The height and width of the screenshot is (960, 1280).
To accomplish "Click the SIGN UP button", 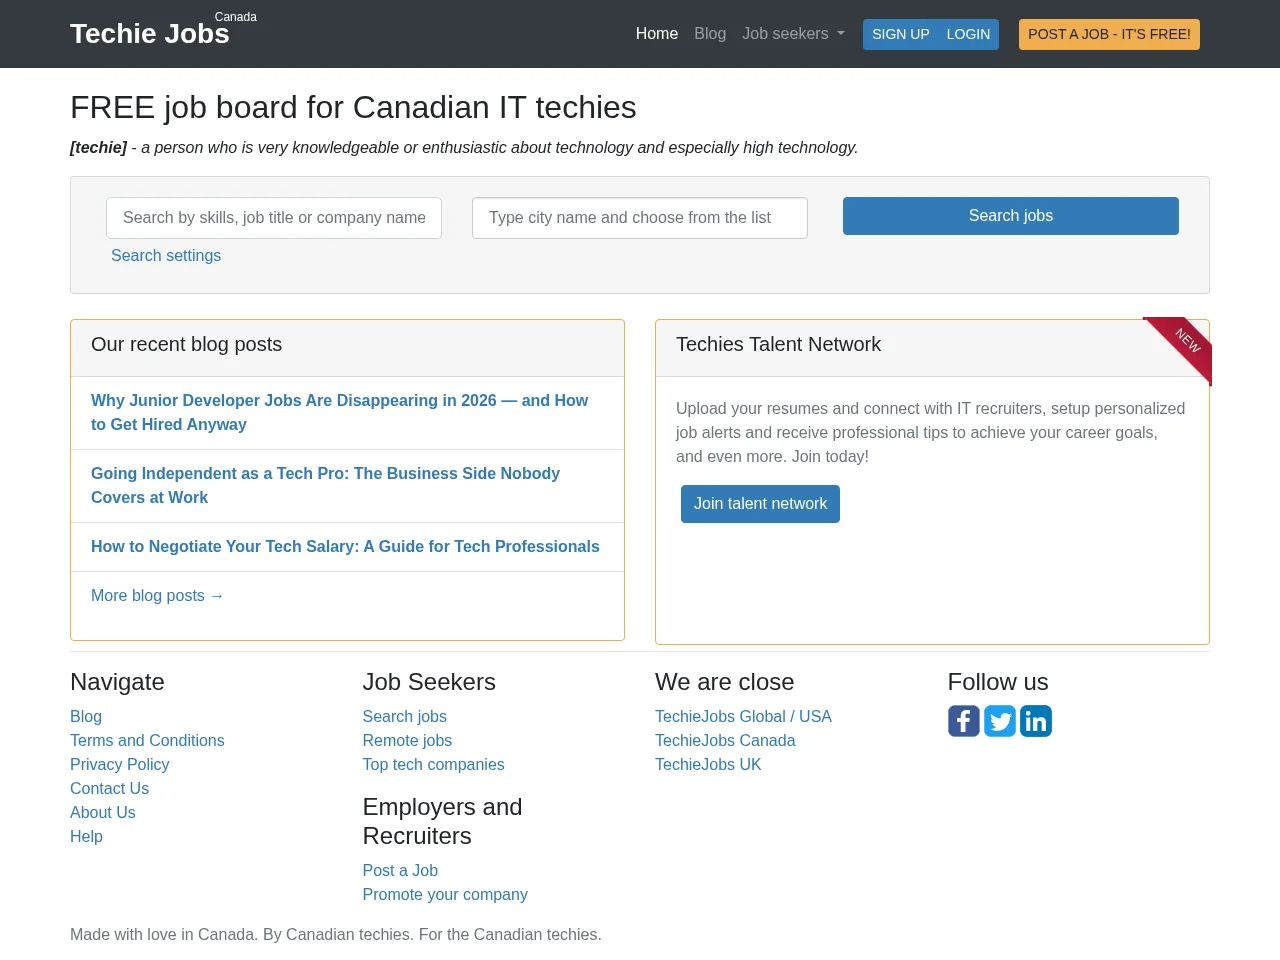I will [x=901, y=34].
